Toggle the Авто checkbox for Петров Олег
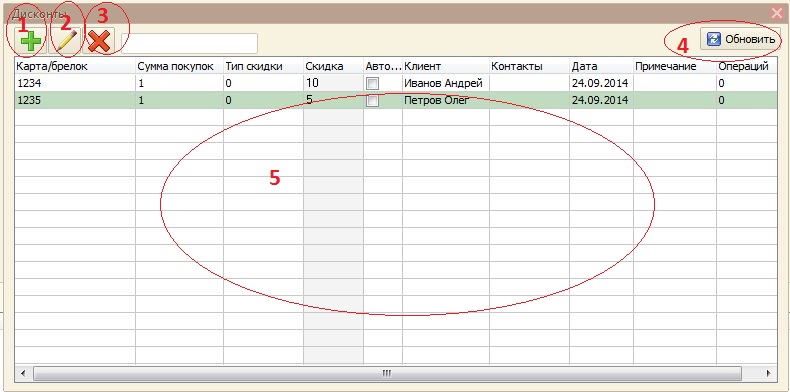 pyautogui.click(x=372, y=101)
